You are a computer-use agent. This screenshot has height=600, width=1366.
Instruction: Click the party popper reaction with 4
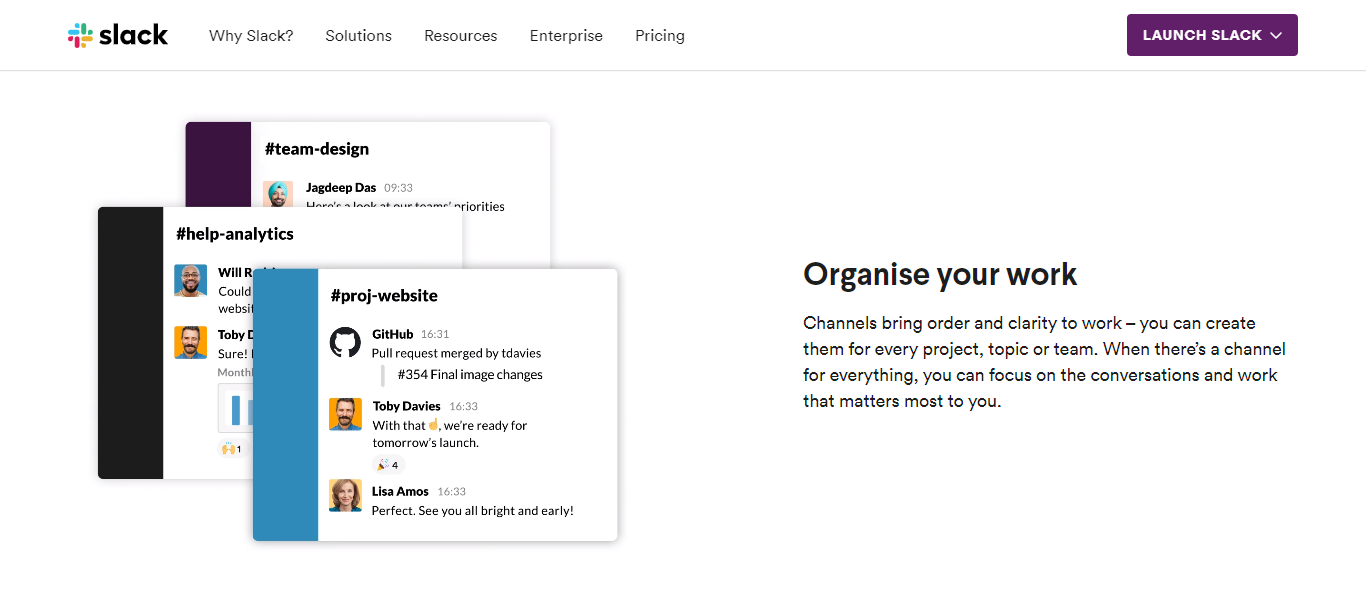(x=388, y=465)
